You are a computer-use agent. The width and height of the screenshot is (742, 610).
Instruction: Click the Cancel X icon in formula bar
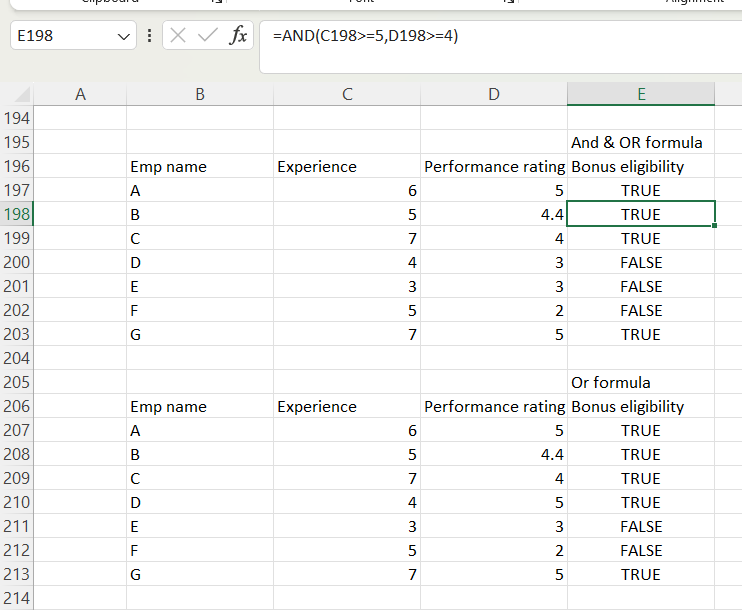(x=178, y=36)
